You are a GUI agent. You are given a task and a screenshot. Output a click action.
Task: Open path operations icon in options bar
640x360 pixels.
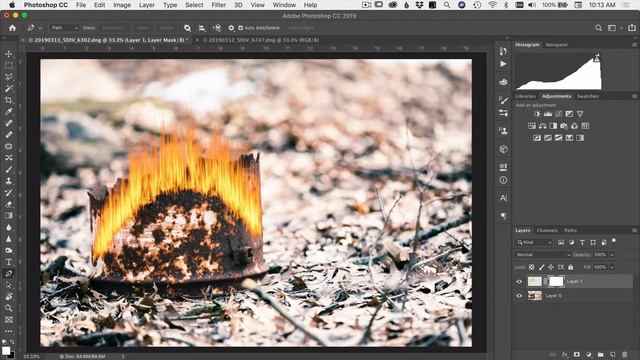coord(187,28)
